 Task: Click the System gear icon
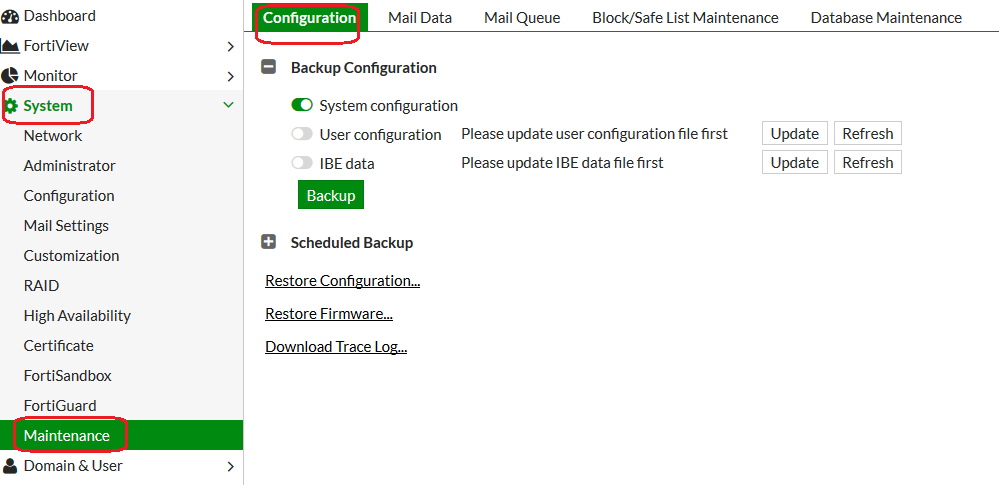click(x=11, y=106)
